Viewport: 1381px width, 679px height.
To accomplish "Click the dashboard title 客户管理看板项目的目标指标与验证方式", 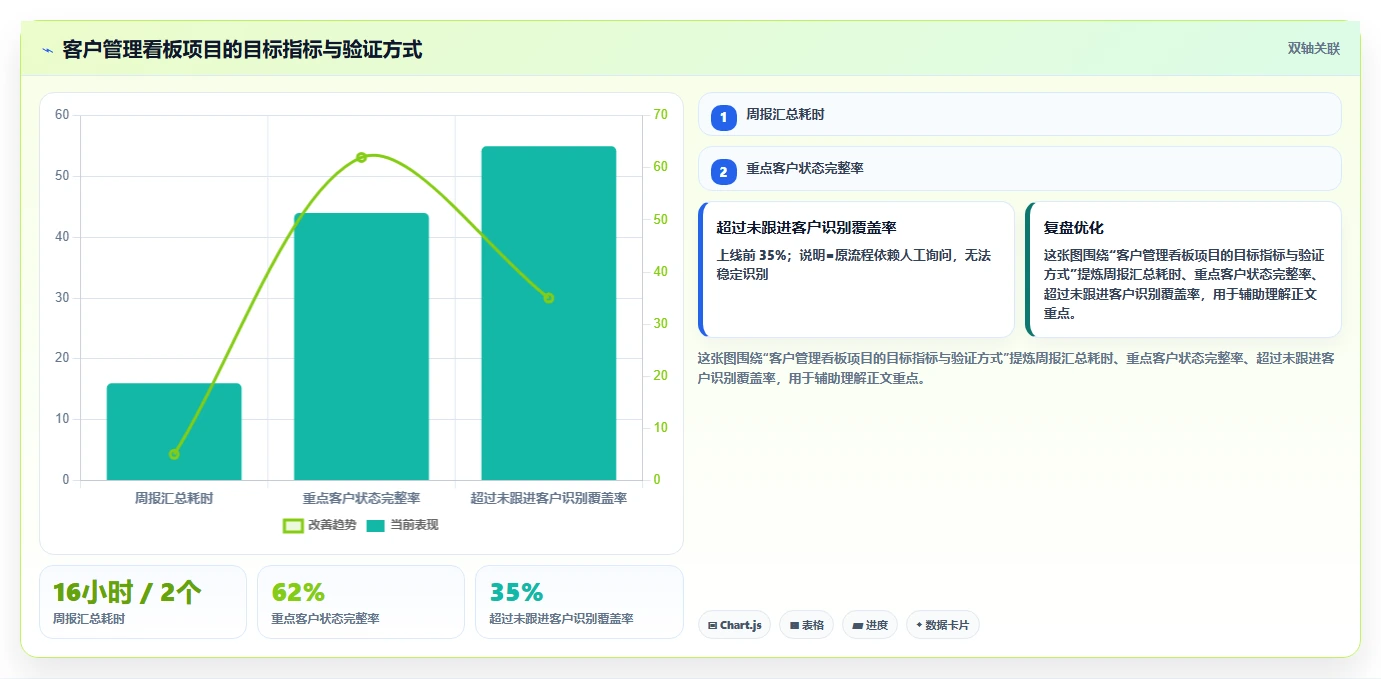I will (x=242, y=49).
